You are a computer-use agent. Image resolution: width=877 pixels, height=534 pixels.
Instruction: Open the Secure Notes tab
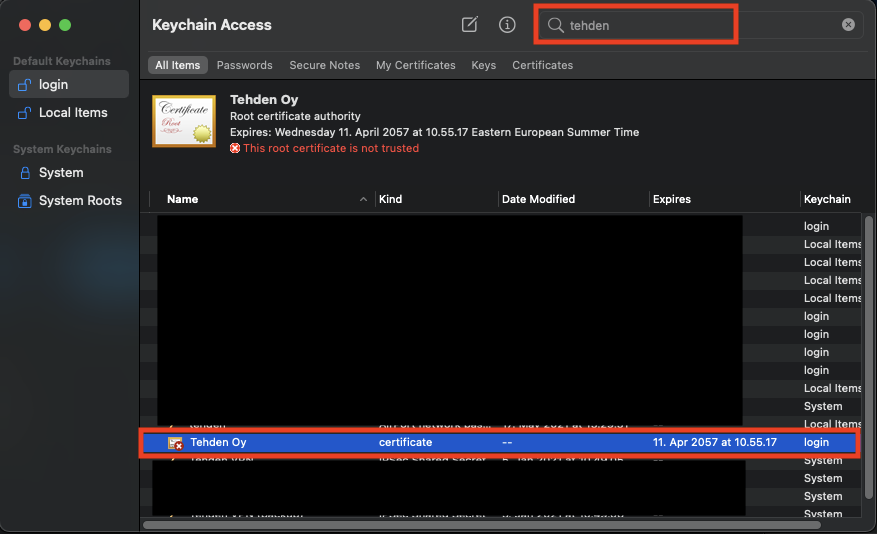tap(324, 65)
